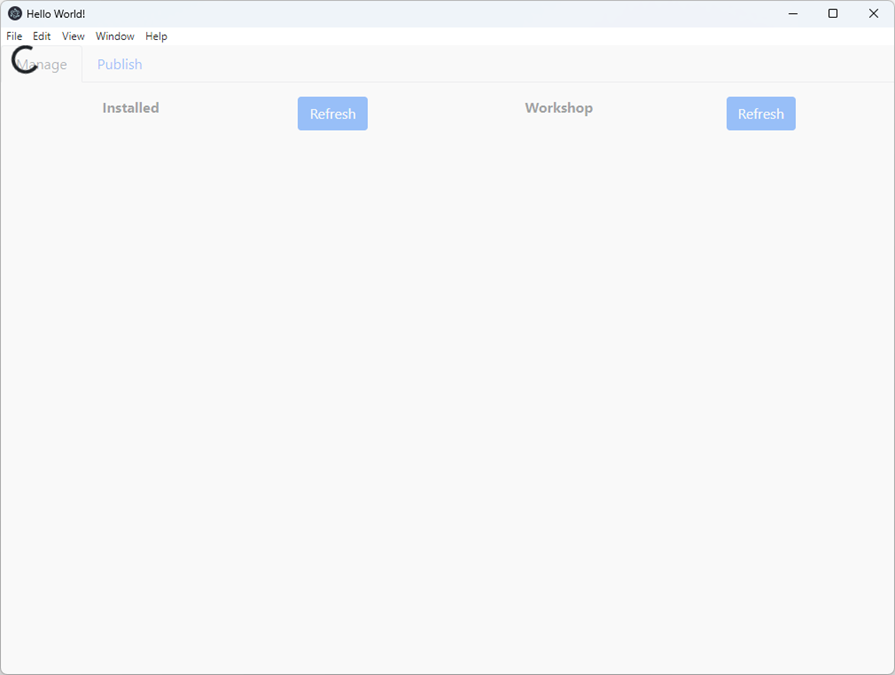Screen dimensions: 895x675
Task: Open the File menu
Action: tap(14, 36)
